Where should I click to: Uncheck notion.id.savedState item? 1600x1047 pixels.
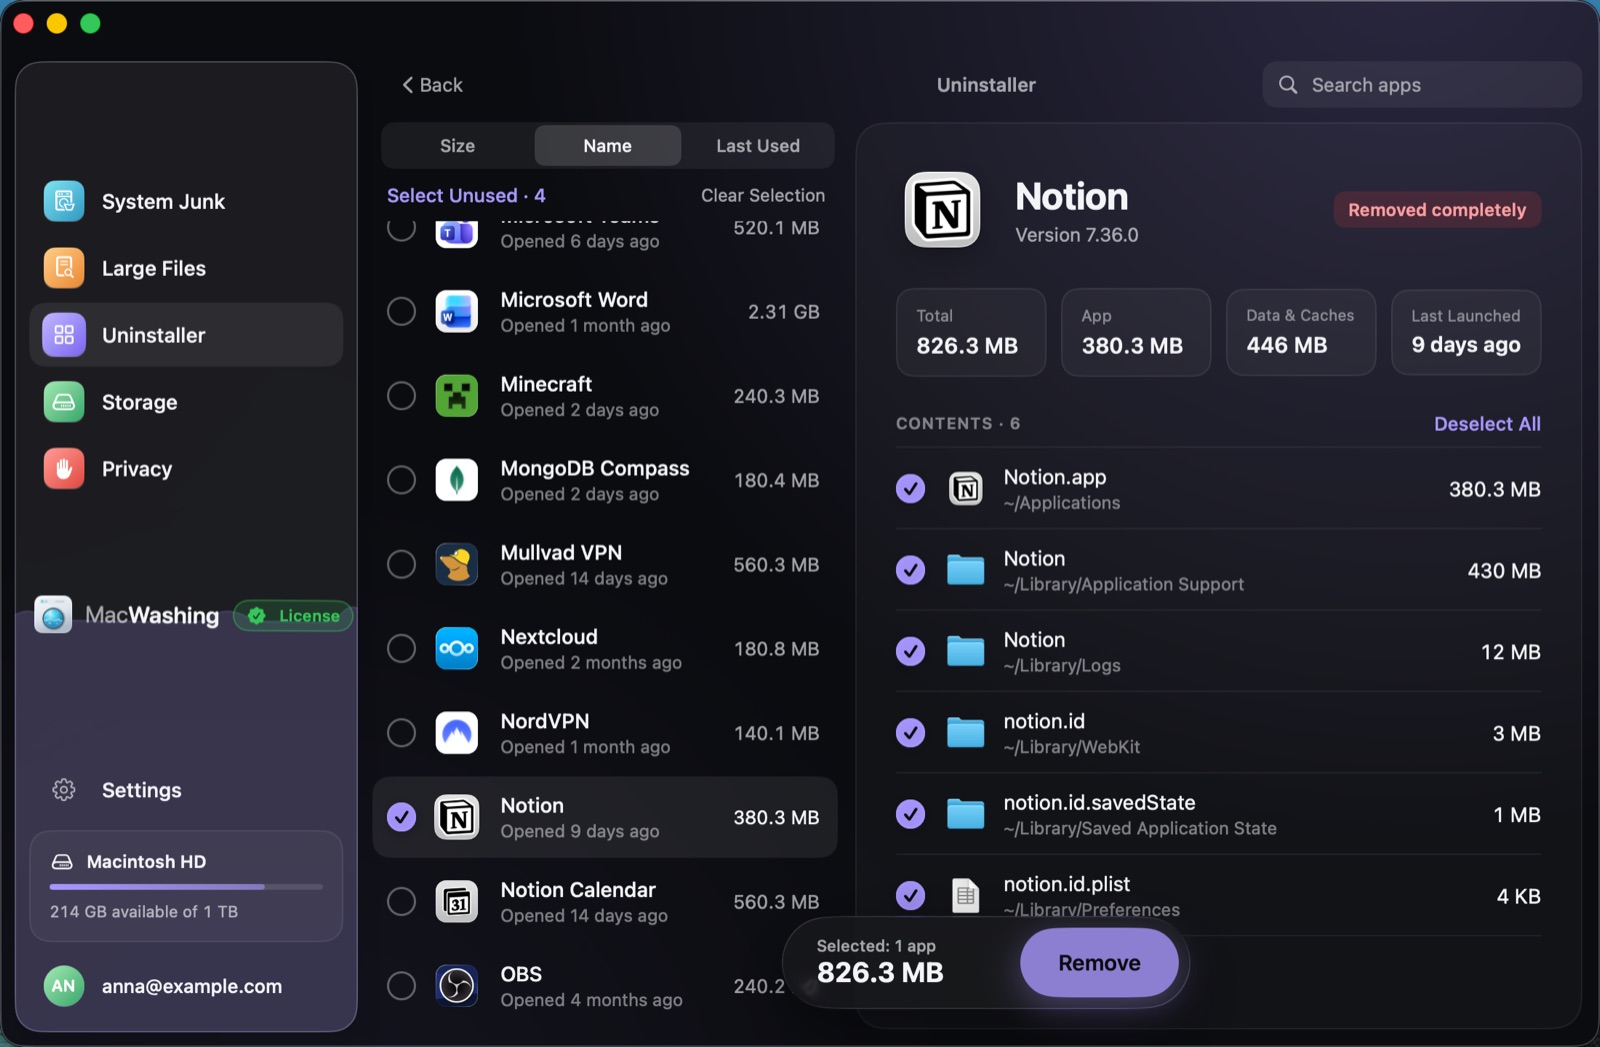910,814
